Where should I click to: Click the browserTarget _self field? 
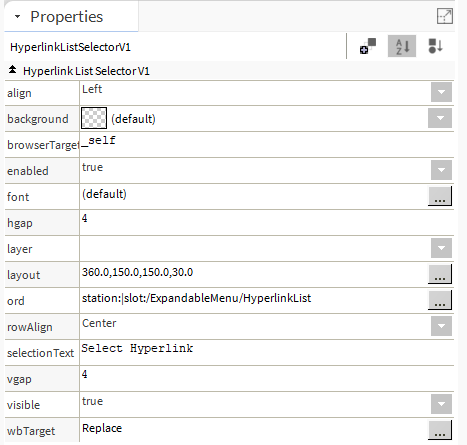tap(267, 144)
